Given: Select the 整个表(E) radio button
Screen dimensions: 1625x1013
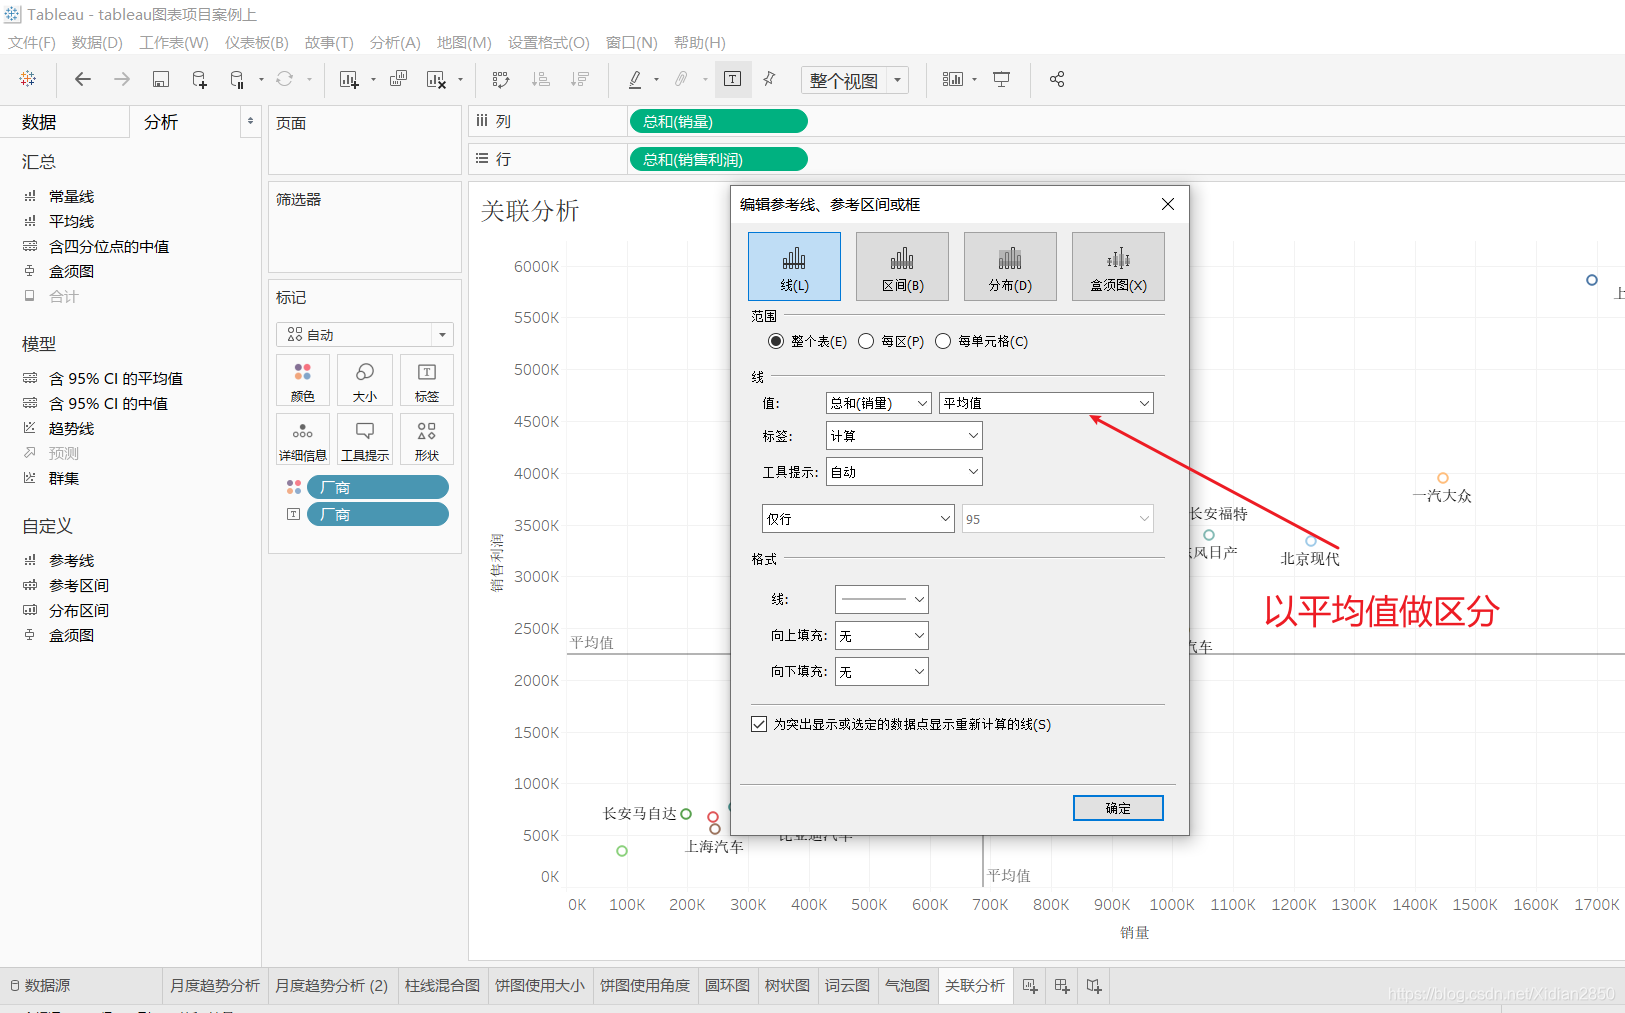Looking at the screenshot, I should [x=775, y=341].
